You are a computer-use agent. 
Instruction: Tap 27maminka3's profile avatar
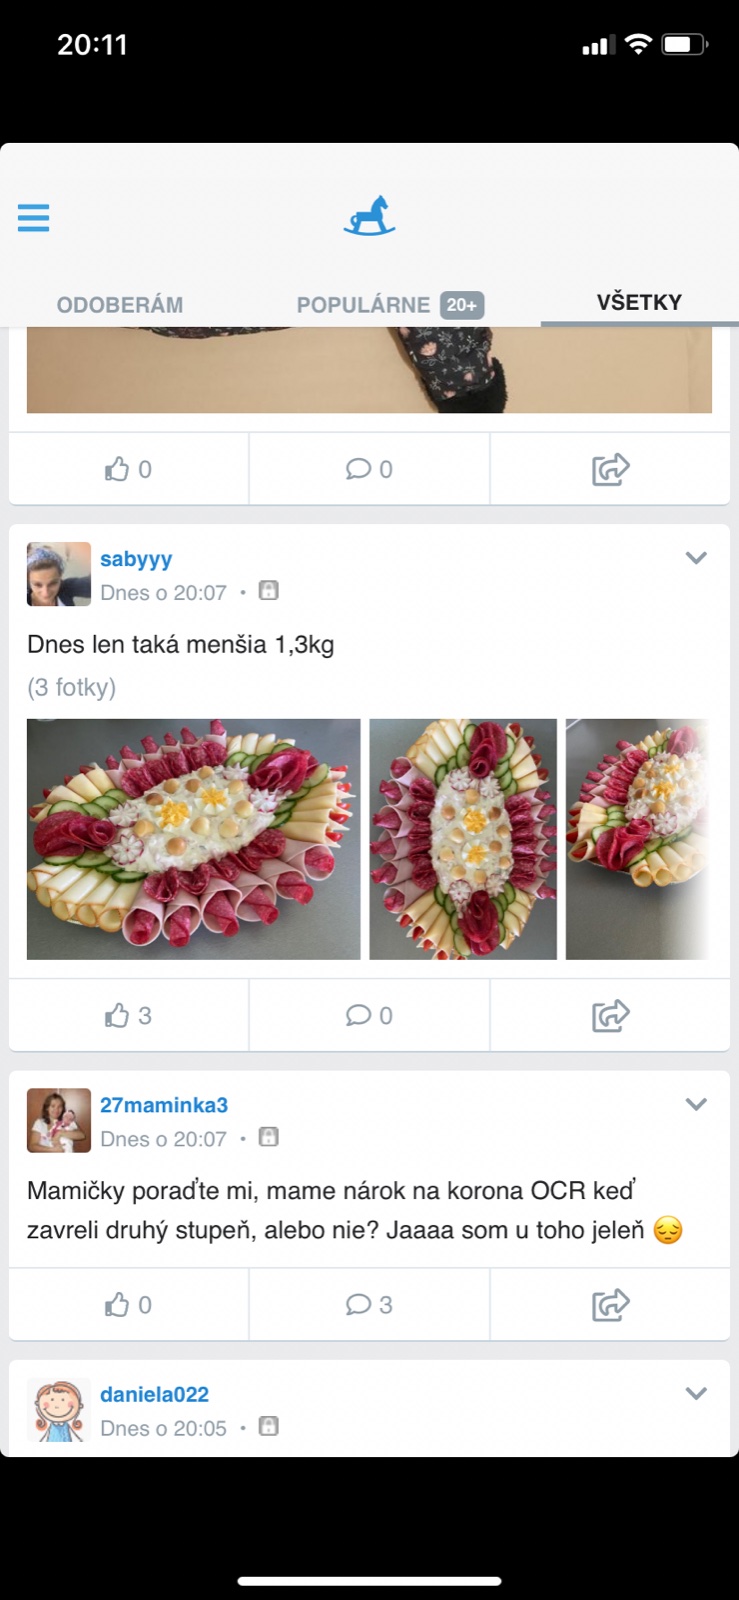[59, 1120]
